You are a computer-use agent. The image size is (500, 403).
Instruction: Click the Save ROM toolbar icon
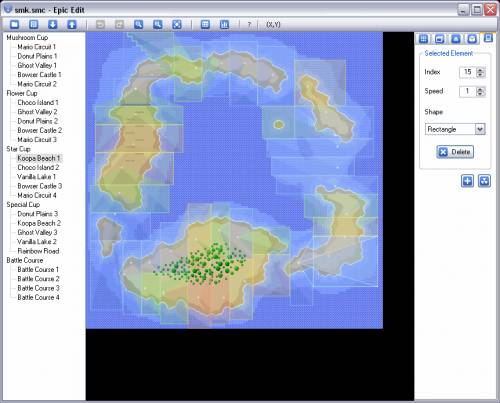[33, 24]
